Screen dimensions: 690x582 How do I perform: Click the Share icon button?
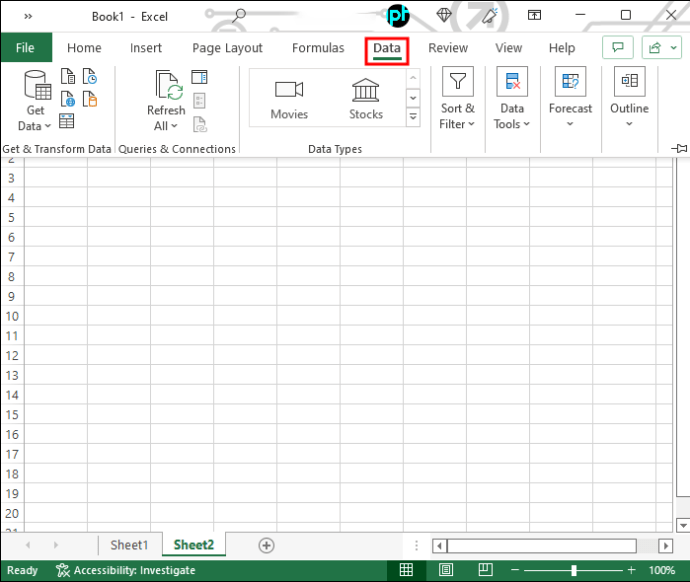tap(655, 48)
